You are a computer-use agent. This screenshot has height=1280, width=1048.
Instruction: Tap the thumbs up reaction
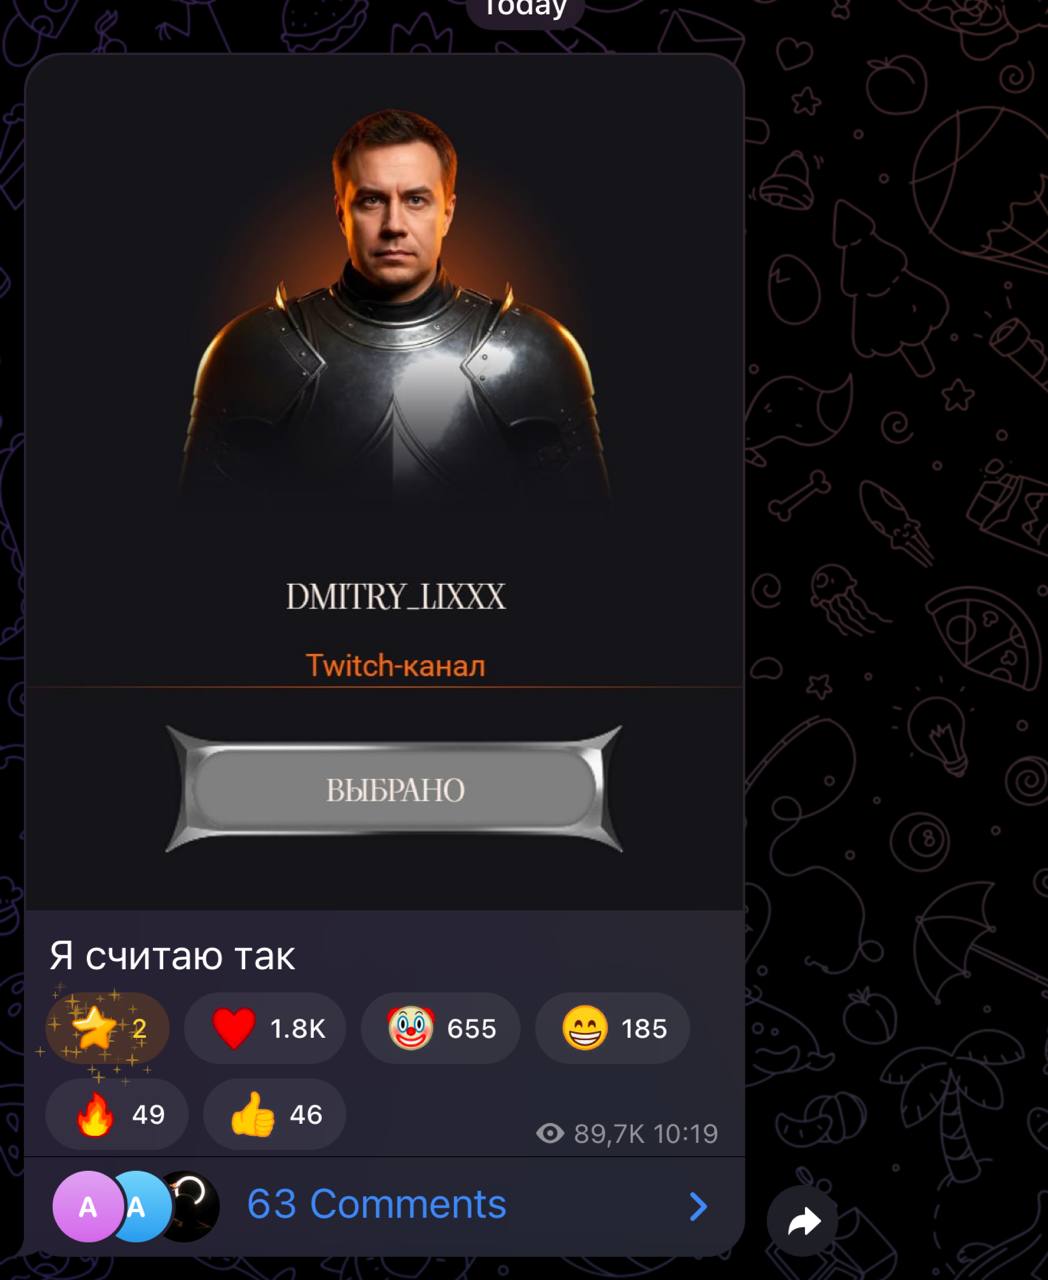[274, 1114]
